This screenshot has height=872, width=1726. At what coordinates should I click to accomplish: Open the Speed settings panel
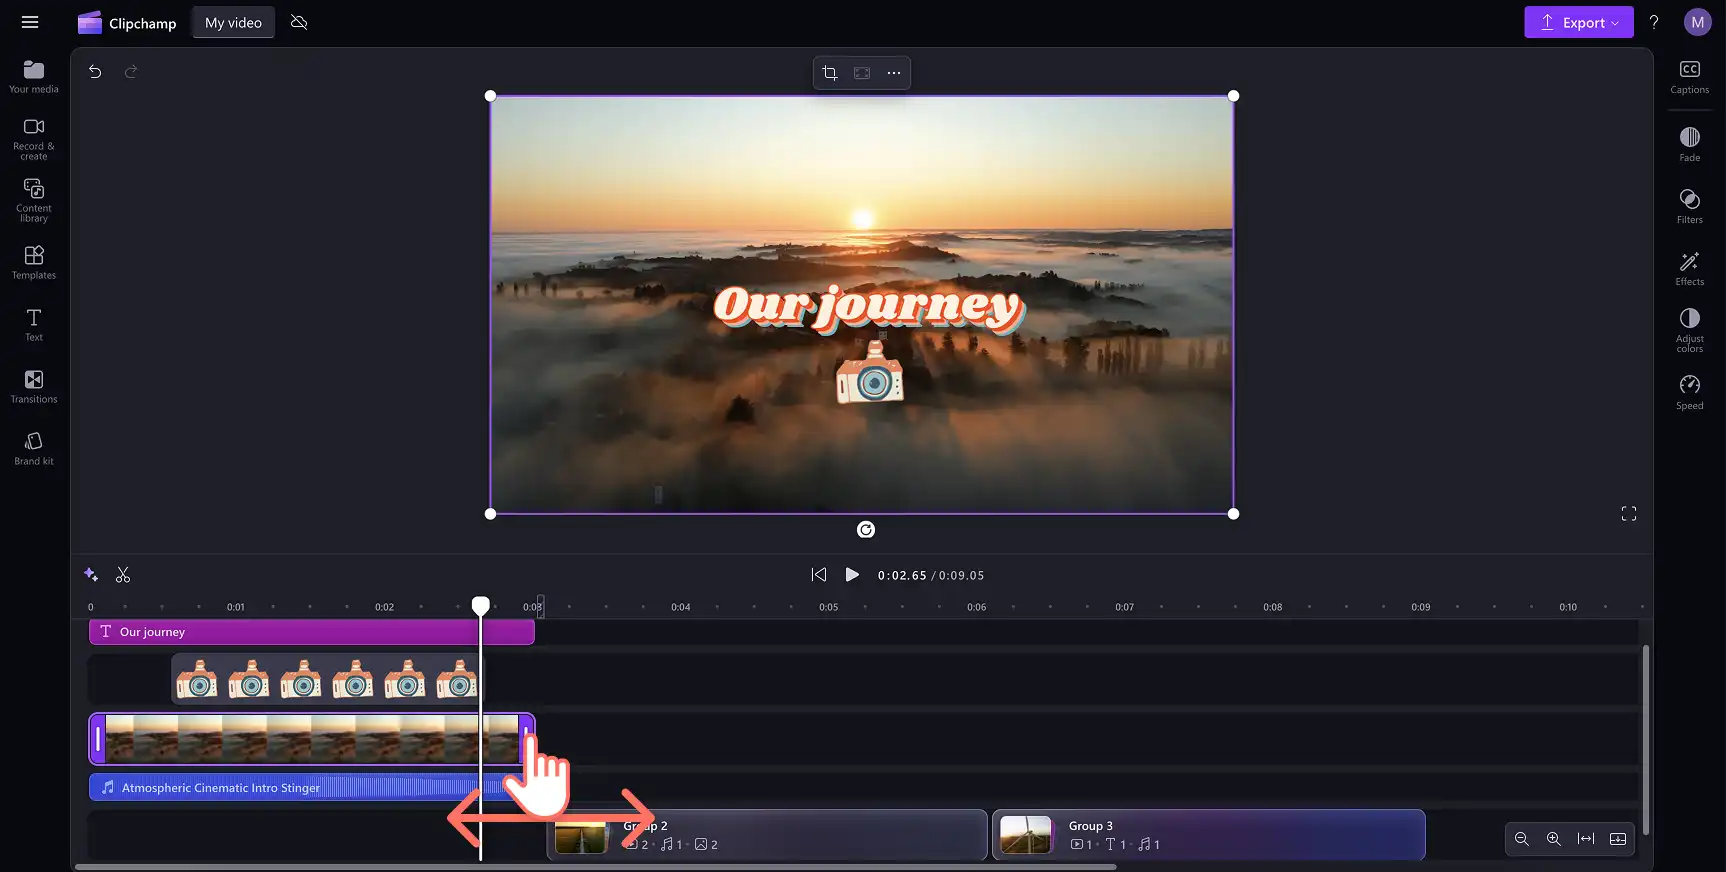[1690, 392]
